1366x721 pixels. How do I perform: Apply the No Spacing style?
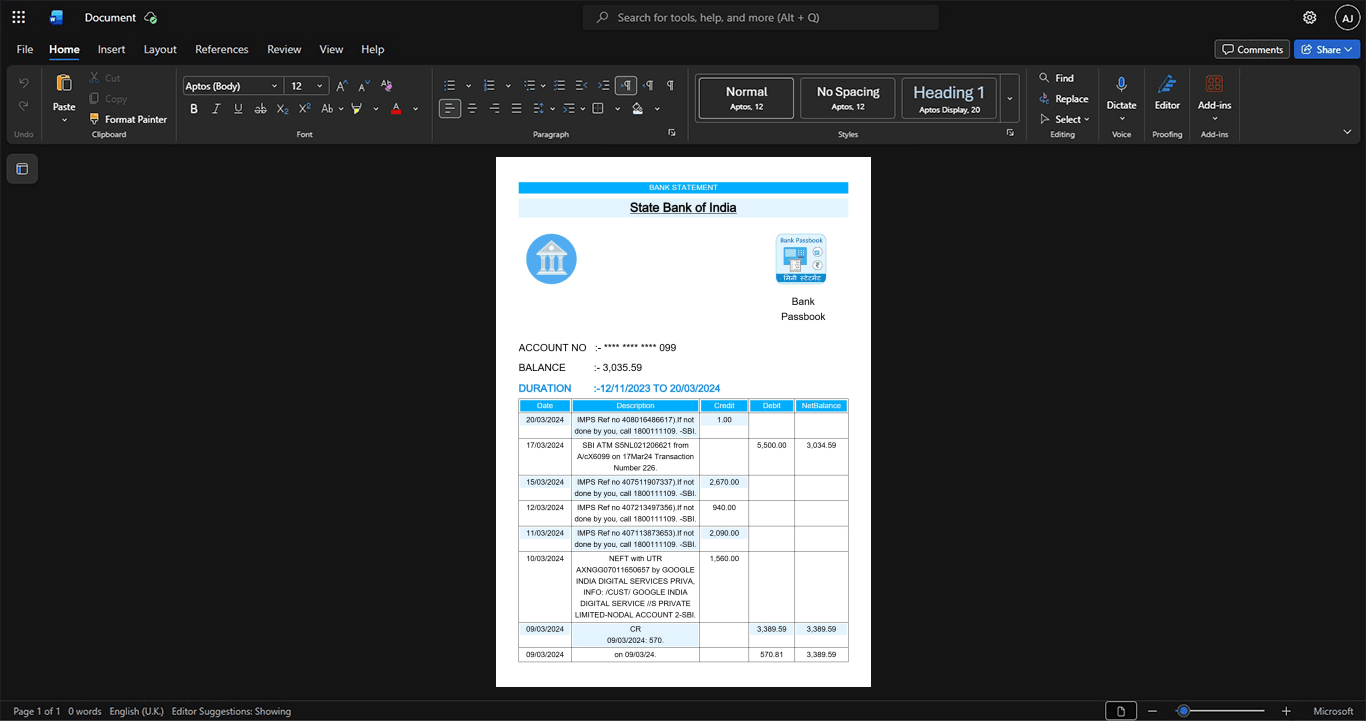click(x=848, y=99)
